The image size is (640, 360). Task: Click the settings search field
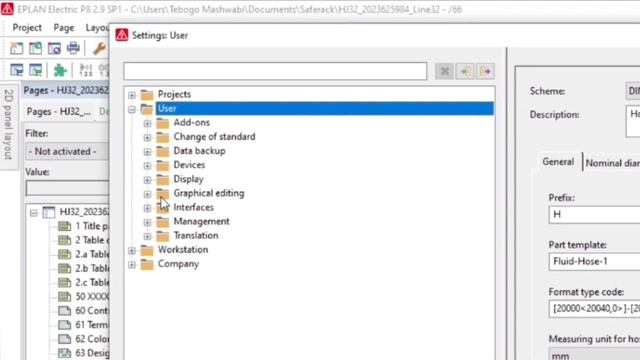275,71
